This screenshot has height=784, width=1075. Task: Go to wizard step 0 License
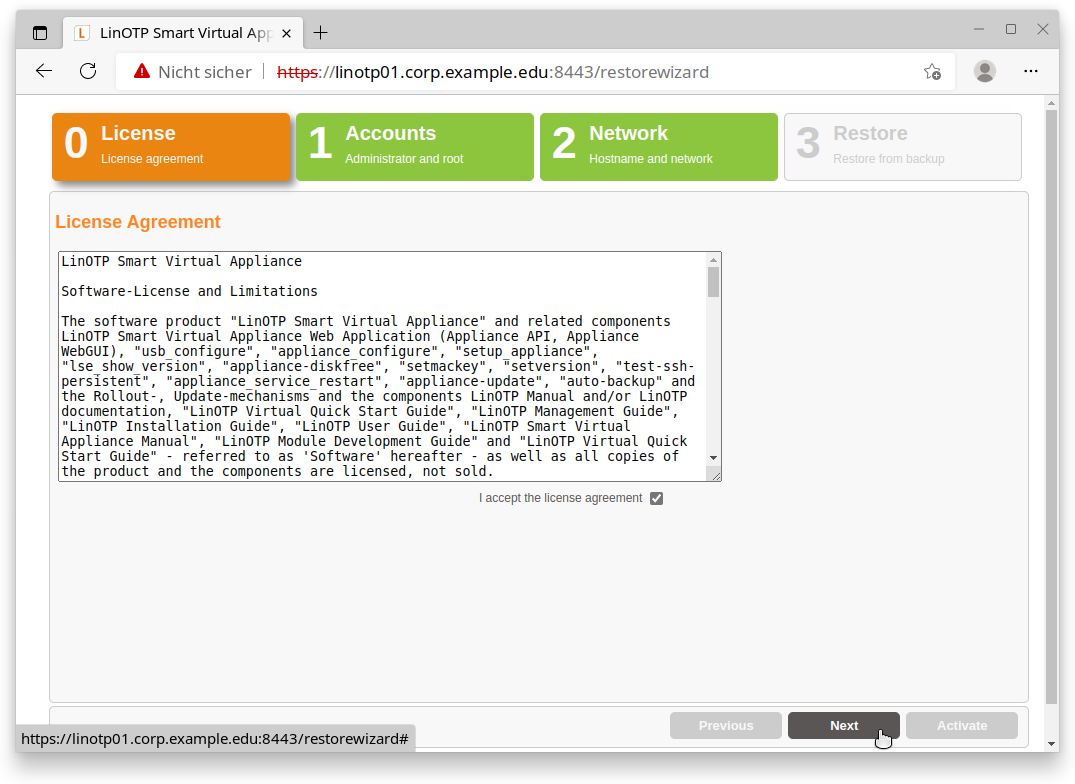click(171, 147)
